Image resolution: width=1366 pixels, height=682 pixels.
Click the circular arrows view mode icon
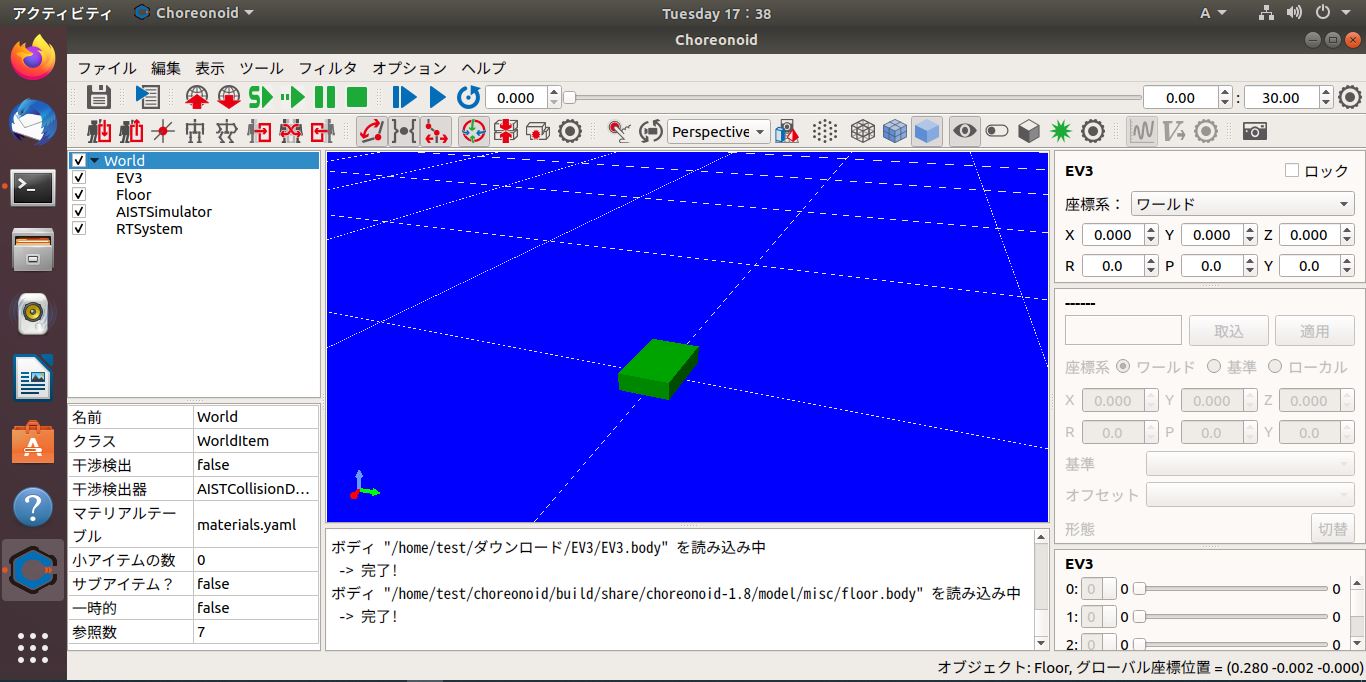pos(651,131)
